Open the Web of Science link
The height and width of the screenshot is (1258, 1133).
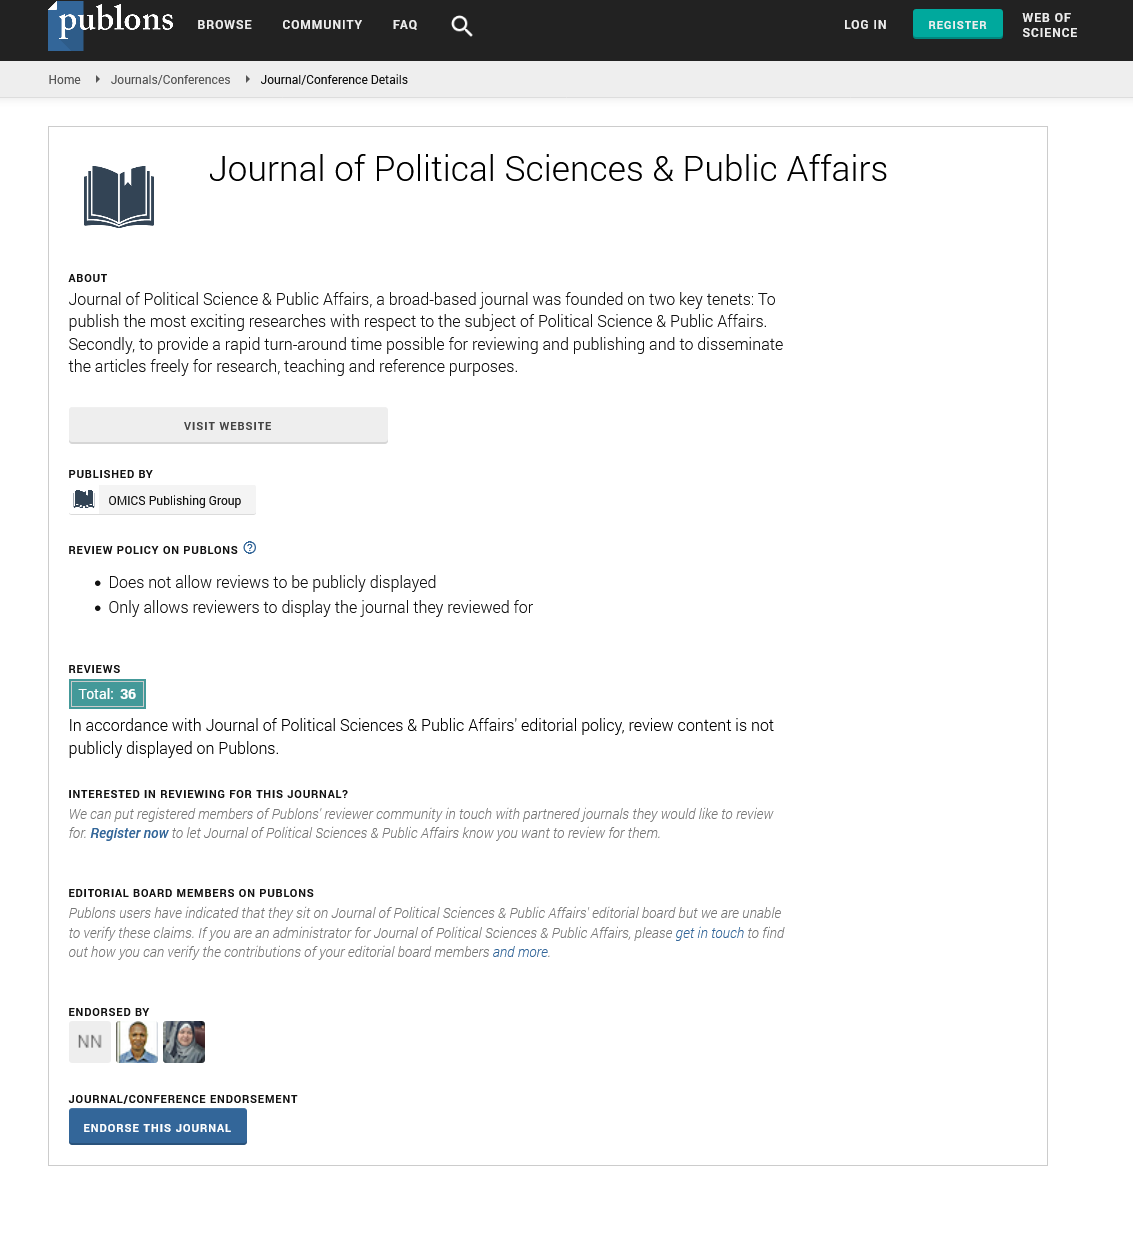pyautogui.click(x=1049, y=25)
